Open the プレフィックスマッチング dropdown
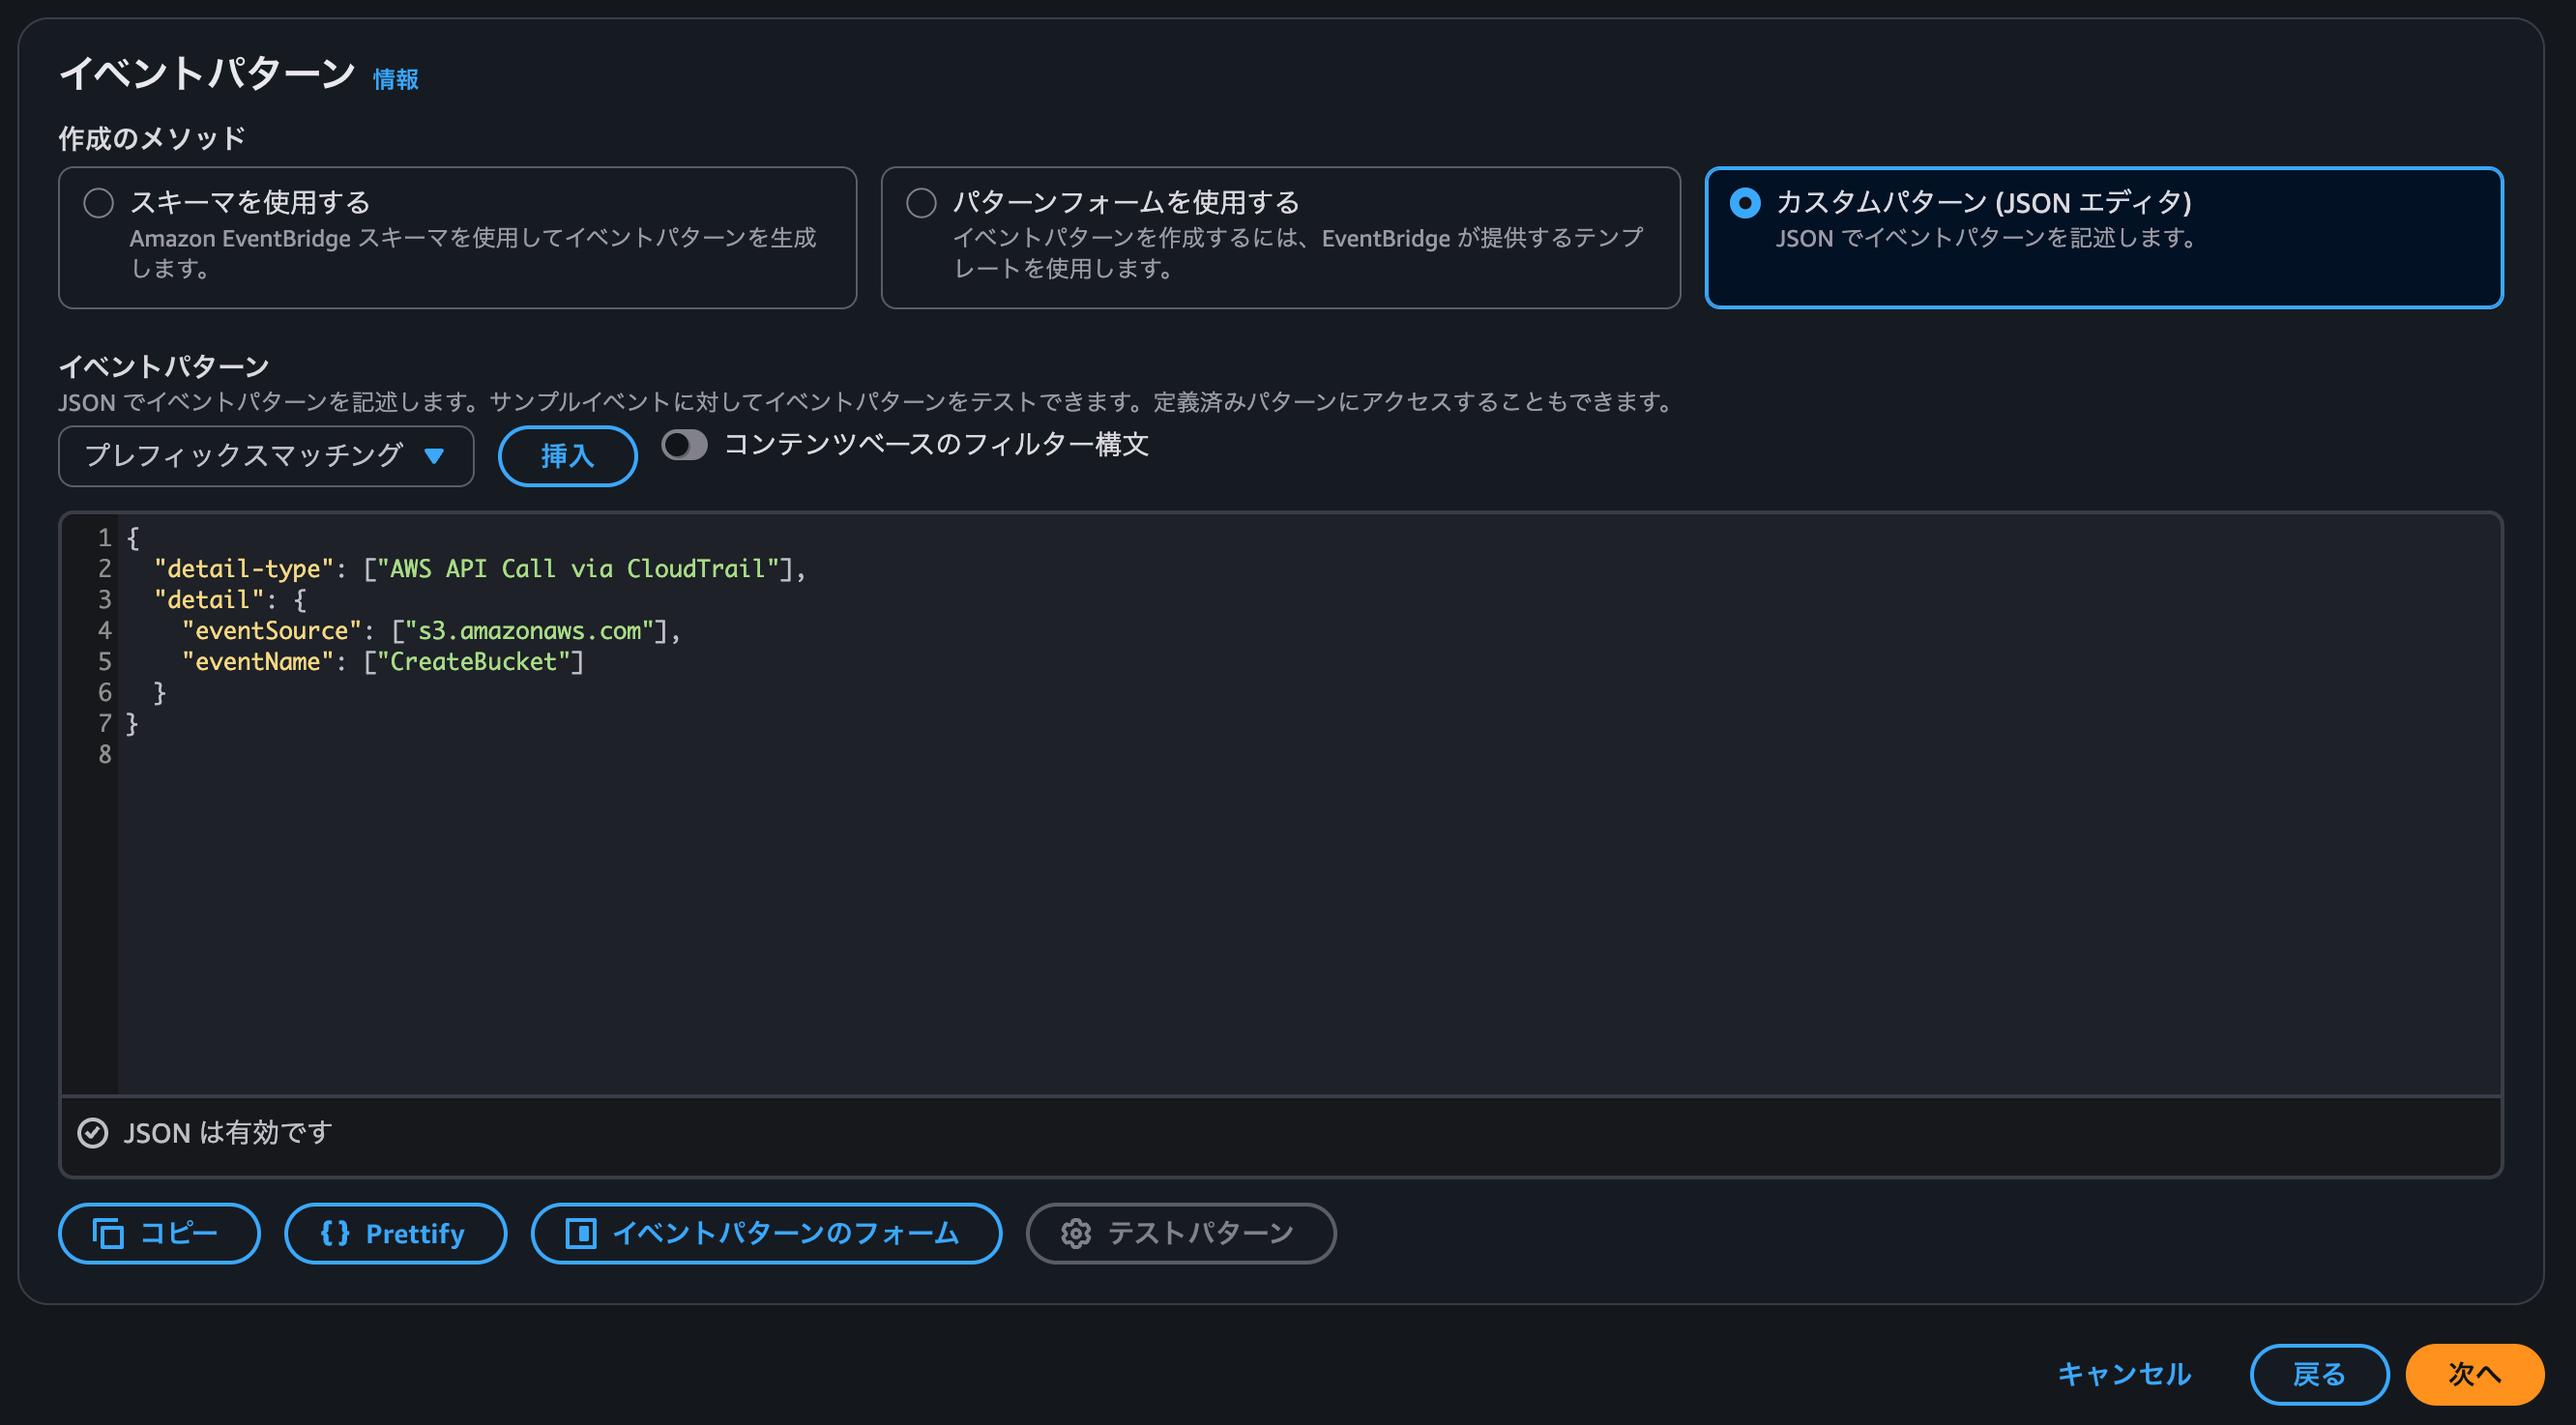 tap(265, 456)
